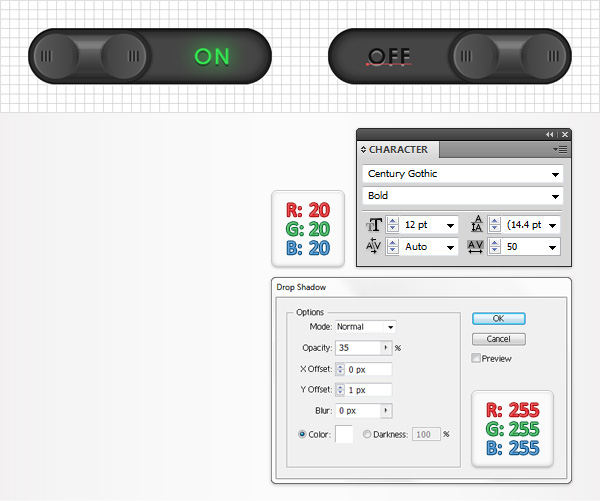Select the Darkness radio button
This screenshot has height=501, width=600.
coord(367,434)
